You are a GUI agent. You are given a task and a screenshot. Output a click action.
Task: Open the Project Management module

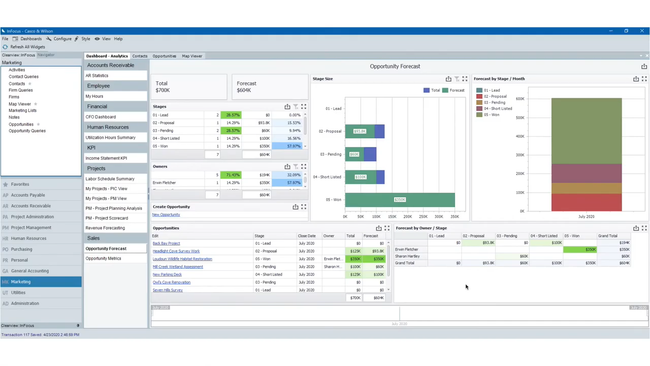click(x=41, y=228)
